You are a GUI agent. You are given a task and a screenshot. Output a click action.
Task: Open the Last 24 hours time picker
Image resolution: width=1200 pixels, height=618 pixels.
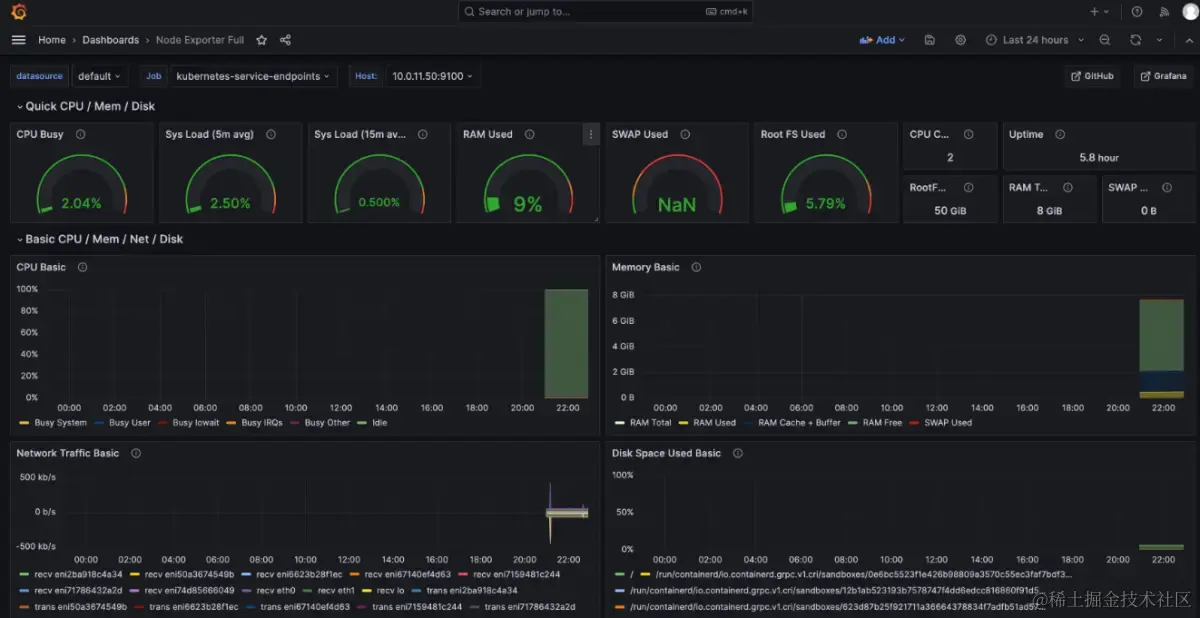coord(1034,40)
